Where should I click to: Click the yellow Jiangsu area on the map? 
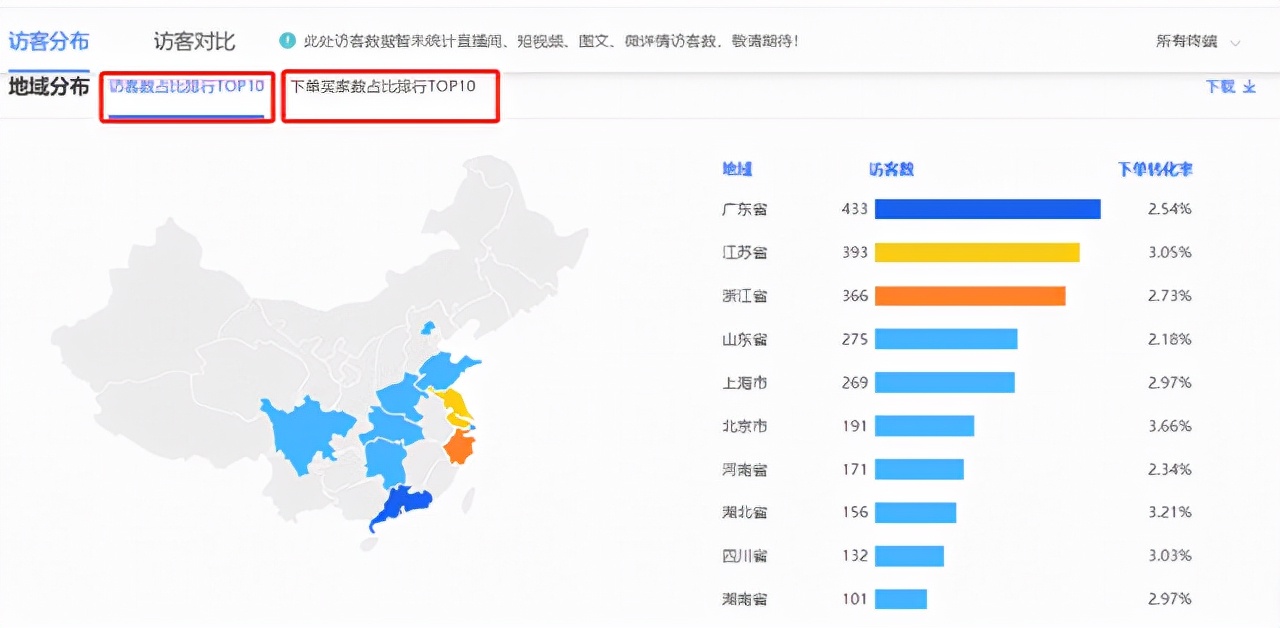coord(456,403)
